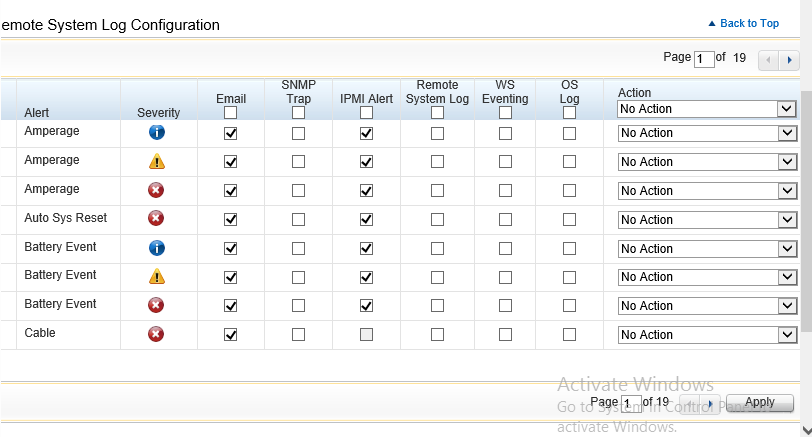Screen dimensions: 812x437
Task: Click the informational severity icon for Battery Event
Action: point(157,248)
